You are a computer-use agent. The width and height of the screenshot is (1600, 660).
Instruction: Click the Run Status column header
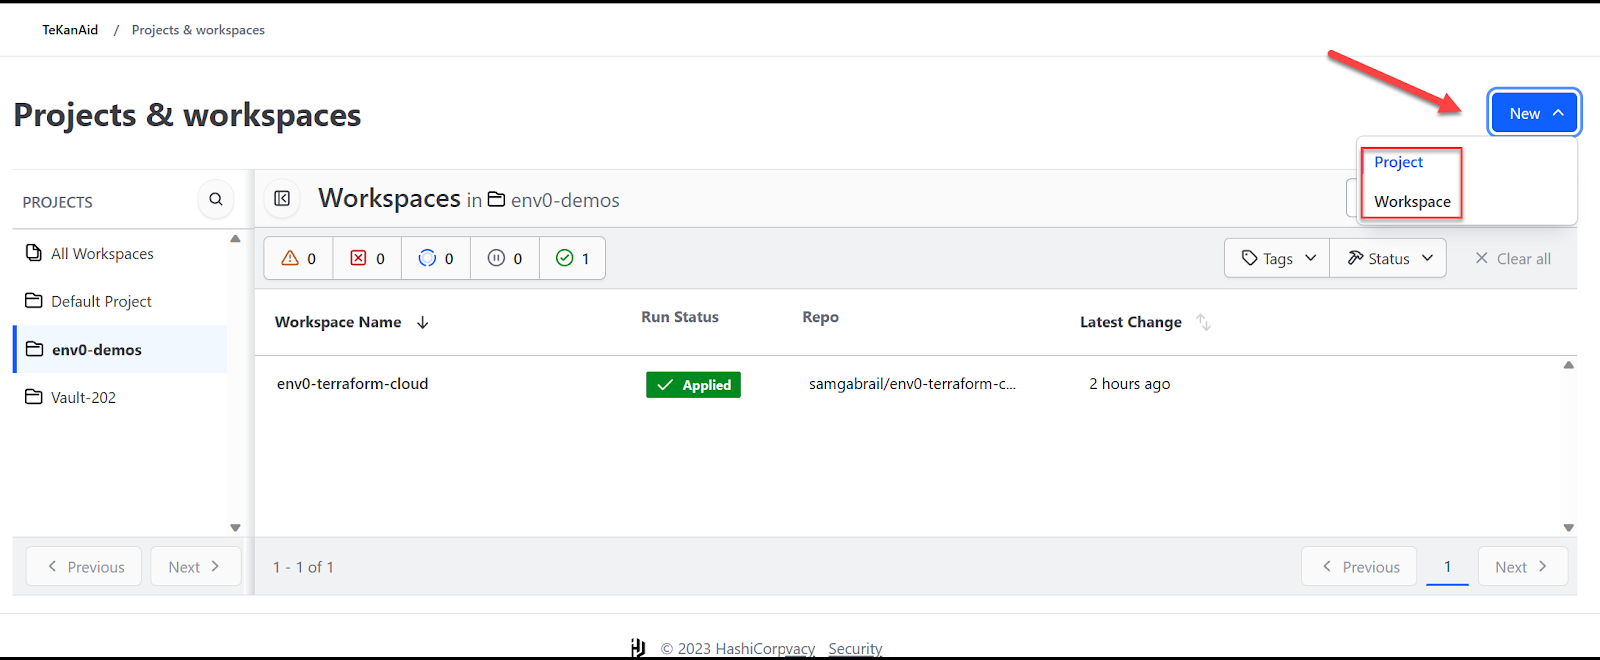click(x=680, y=317)
